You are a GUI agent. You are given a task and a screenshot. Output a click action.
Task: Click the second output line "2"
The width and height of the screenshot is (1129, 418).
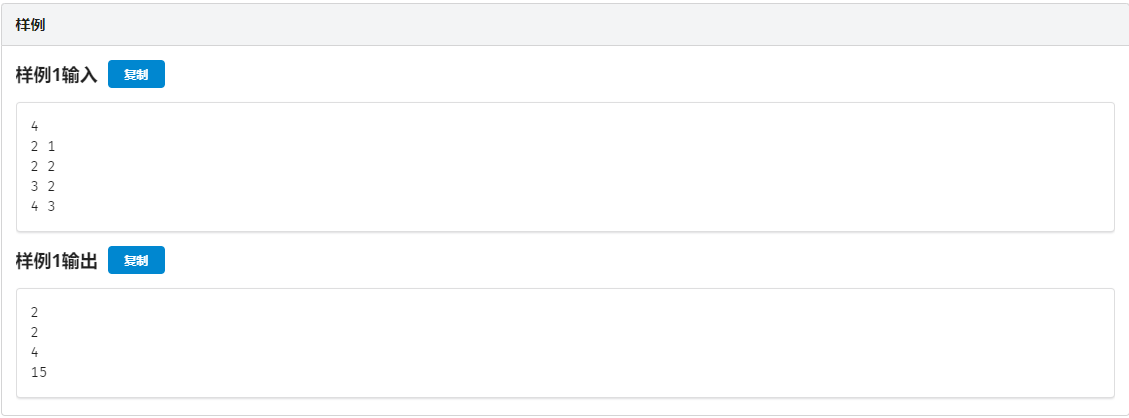tap(35, 333)
